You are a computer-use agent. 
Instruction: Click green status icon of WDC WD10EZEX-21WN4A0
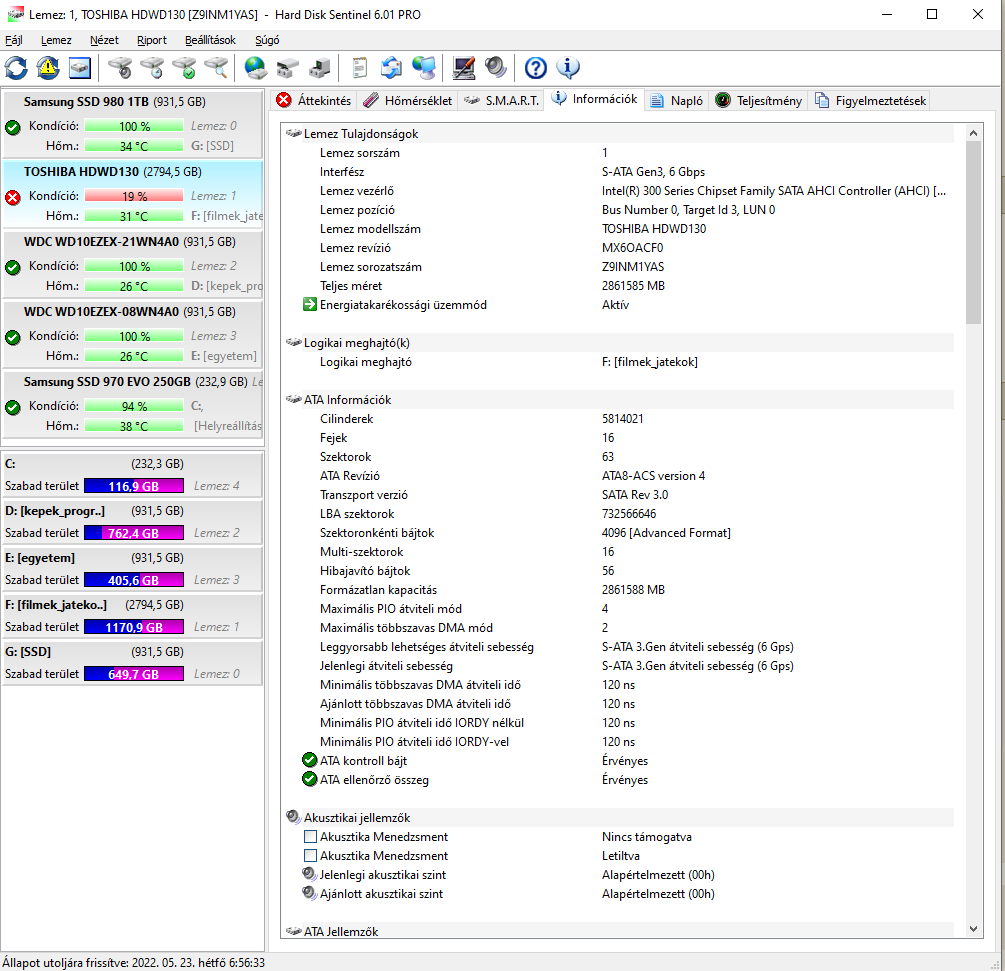tap(13, 267)
